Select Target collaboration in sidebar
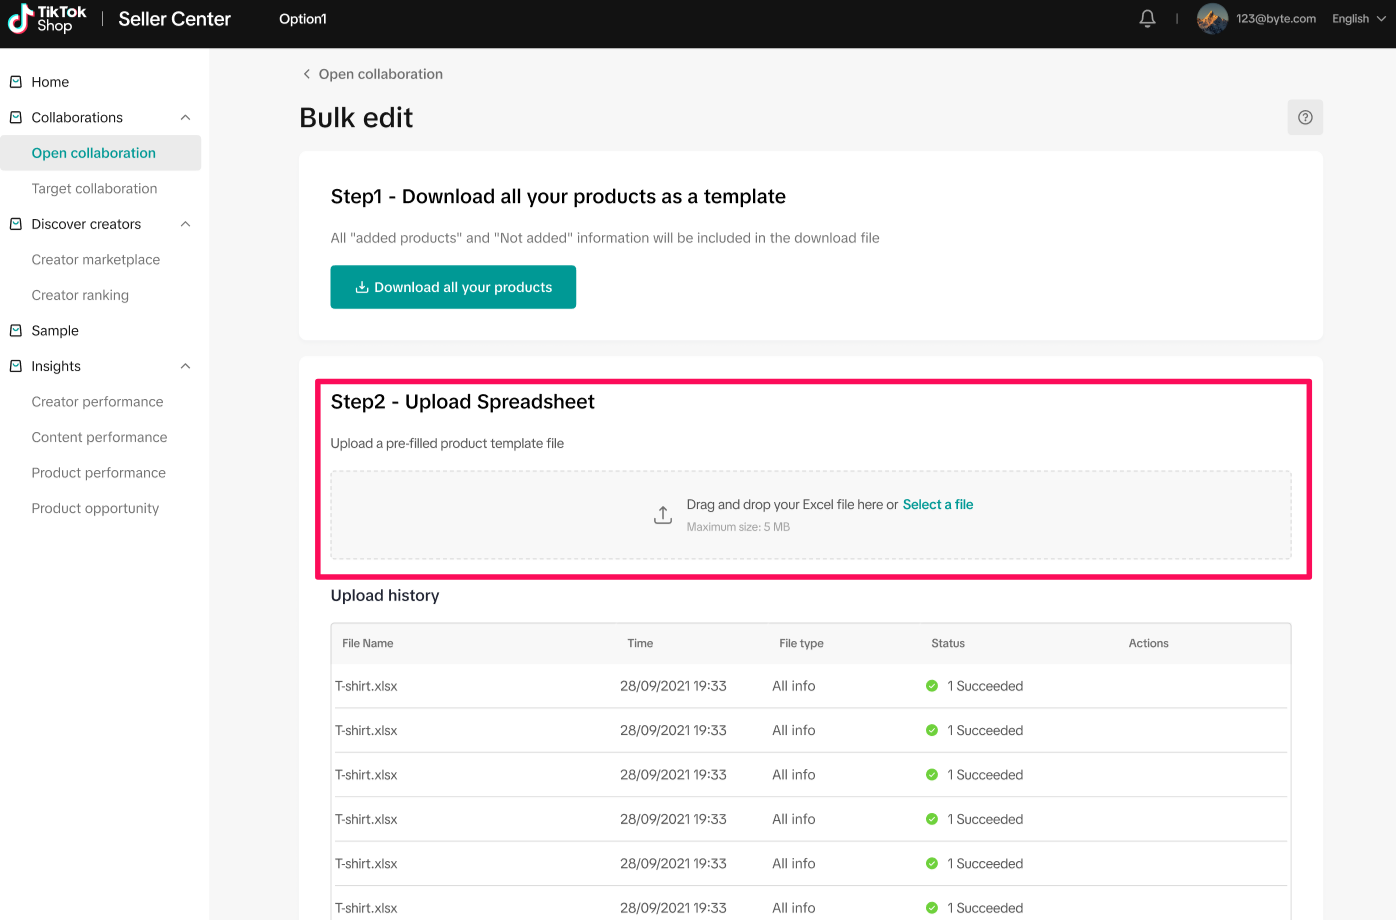1396x920 pixels. click(x=94, y=189)
